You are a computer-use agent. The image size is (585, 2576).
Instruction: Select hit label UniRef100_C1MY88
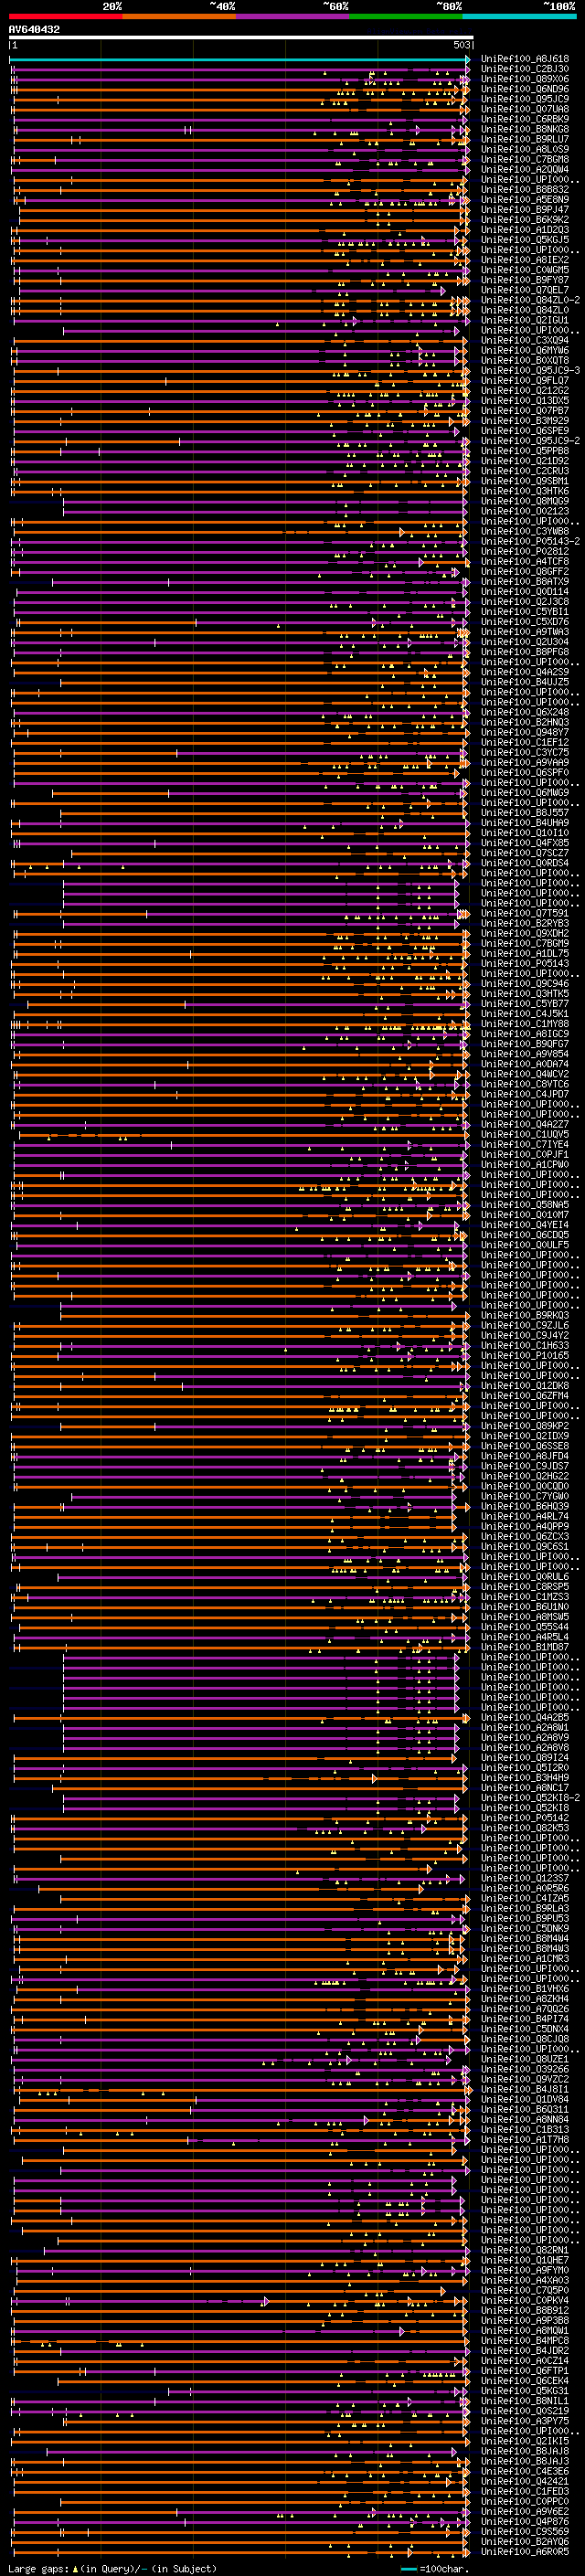coord(525,1024)
